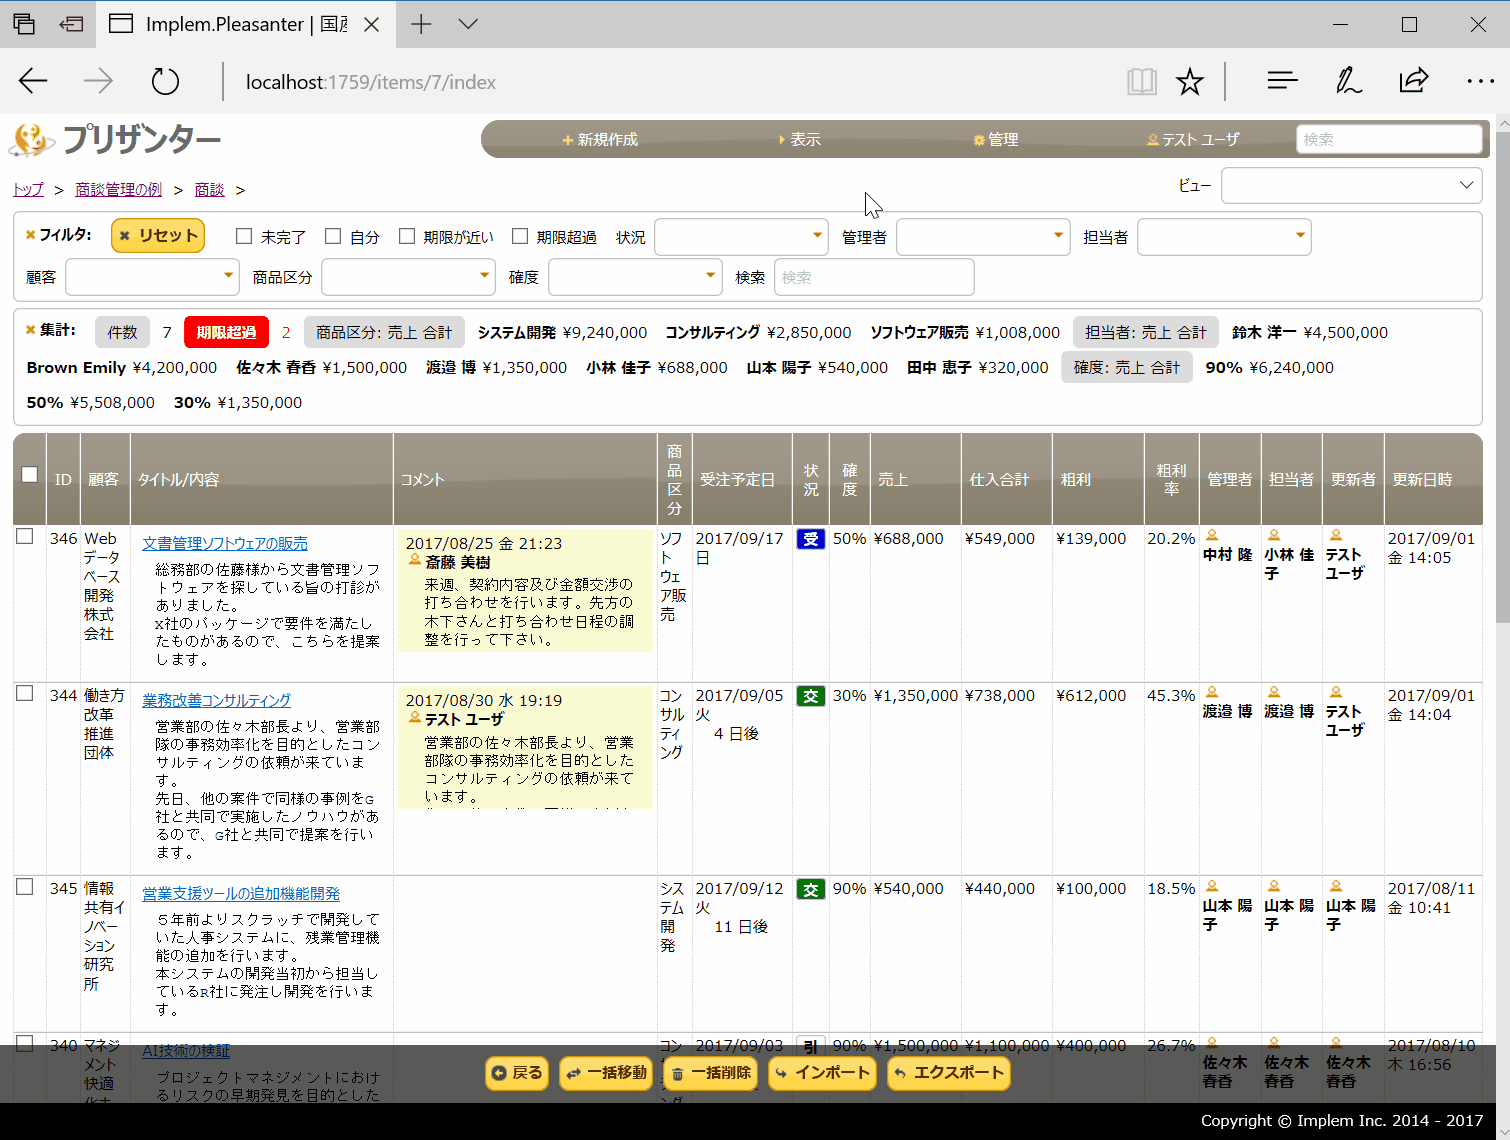The width and height of the screenshot is (1510, 1140).
Task: Click the browser share icon
Action: (x=1413, y=82)
